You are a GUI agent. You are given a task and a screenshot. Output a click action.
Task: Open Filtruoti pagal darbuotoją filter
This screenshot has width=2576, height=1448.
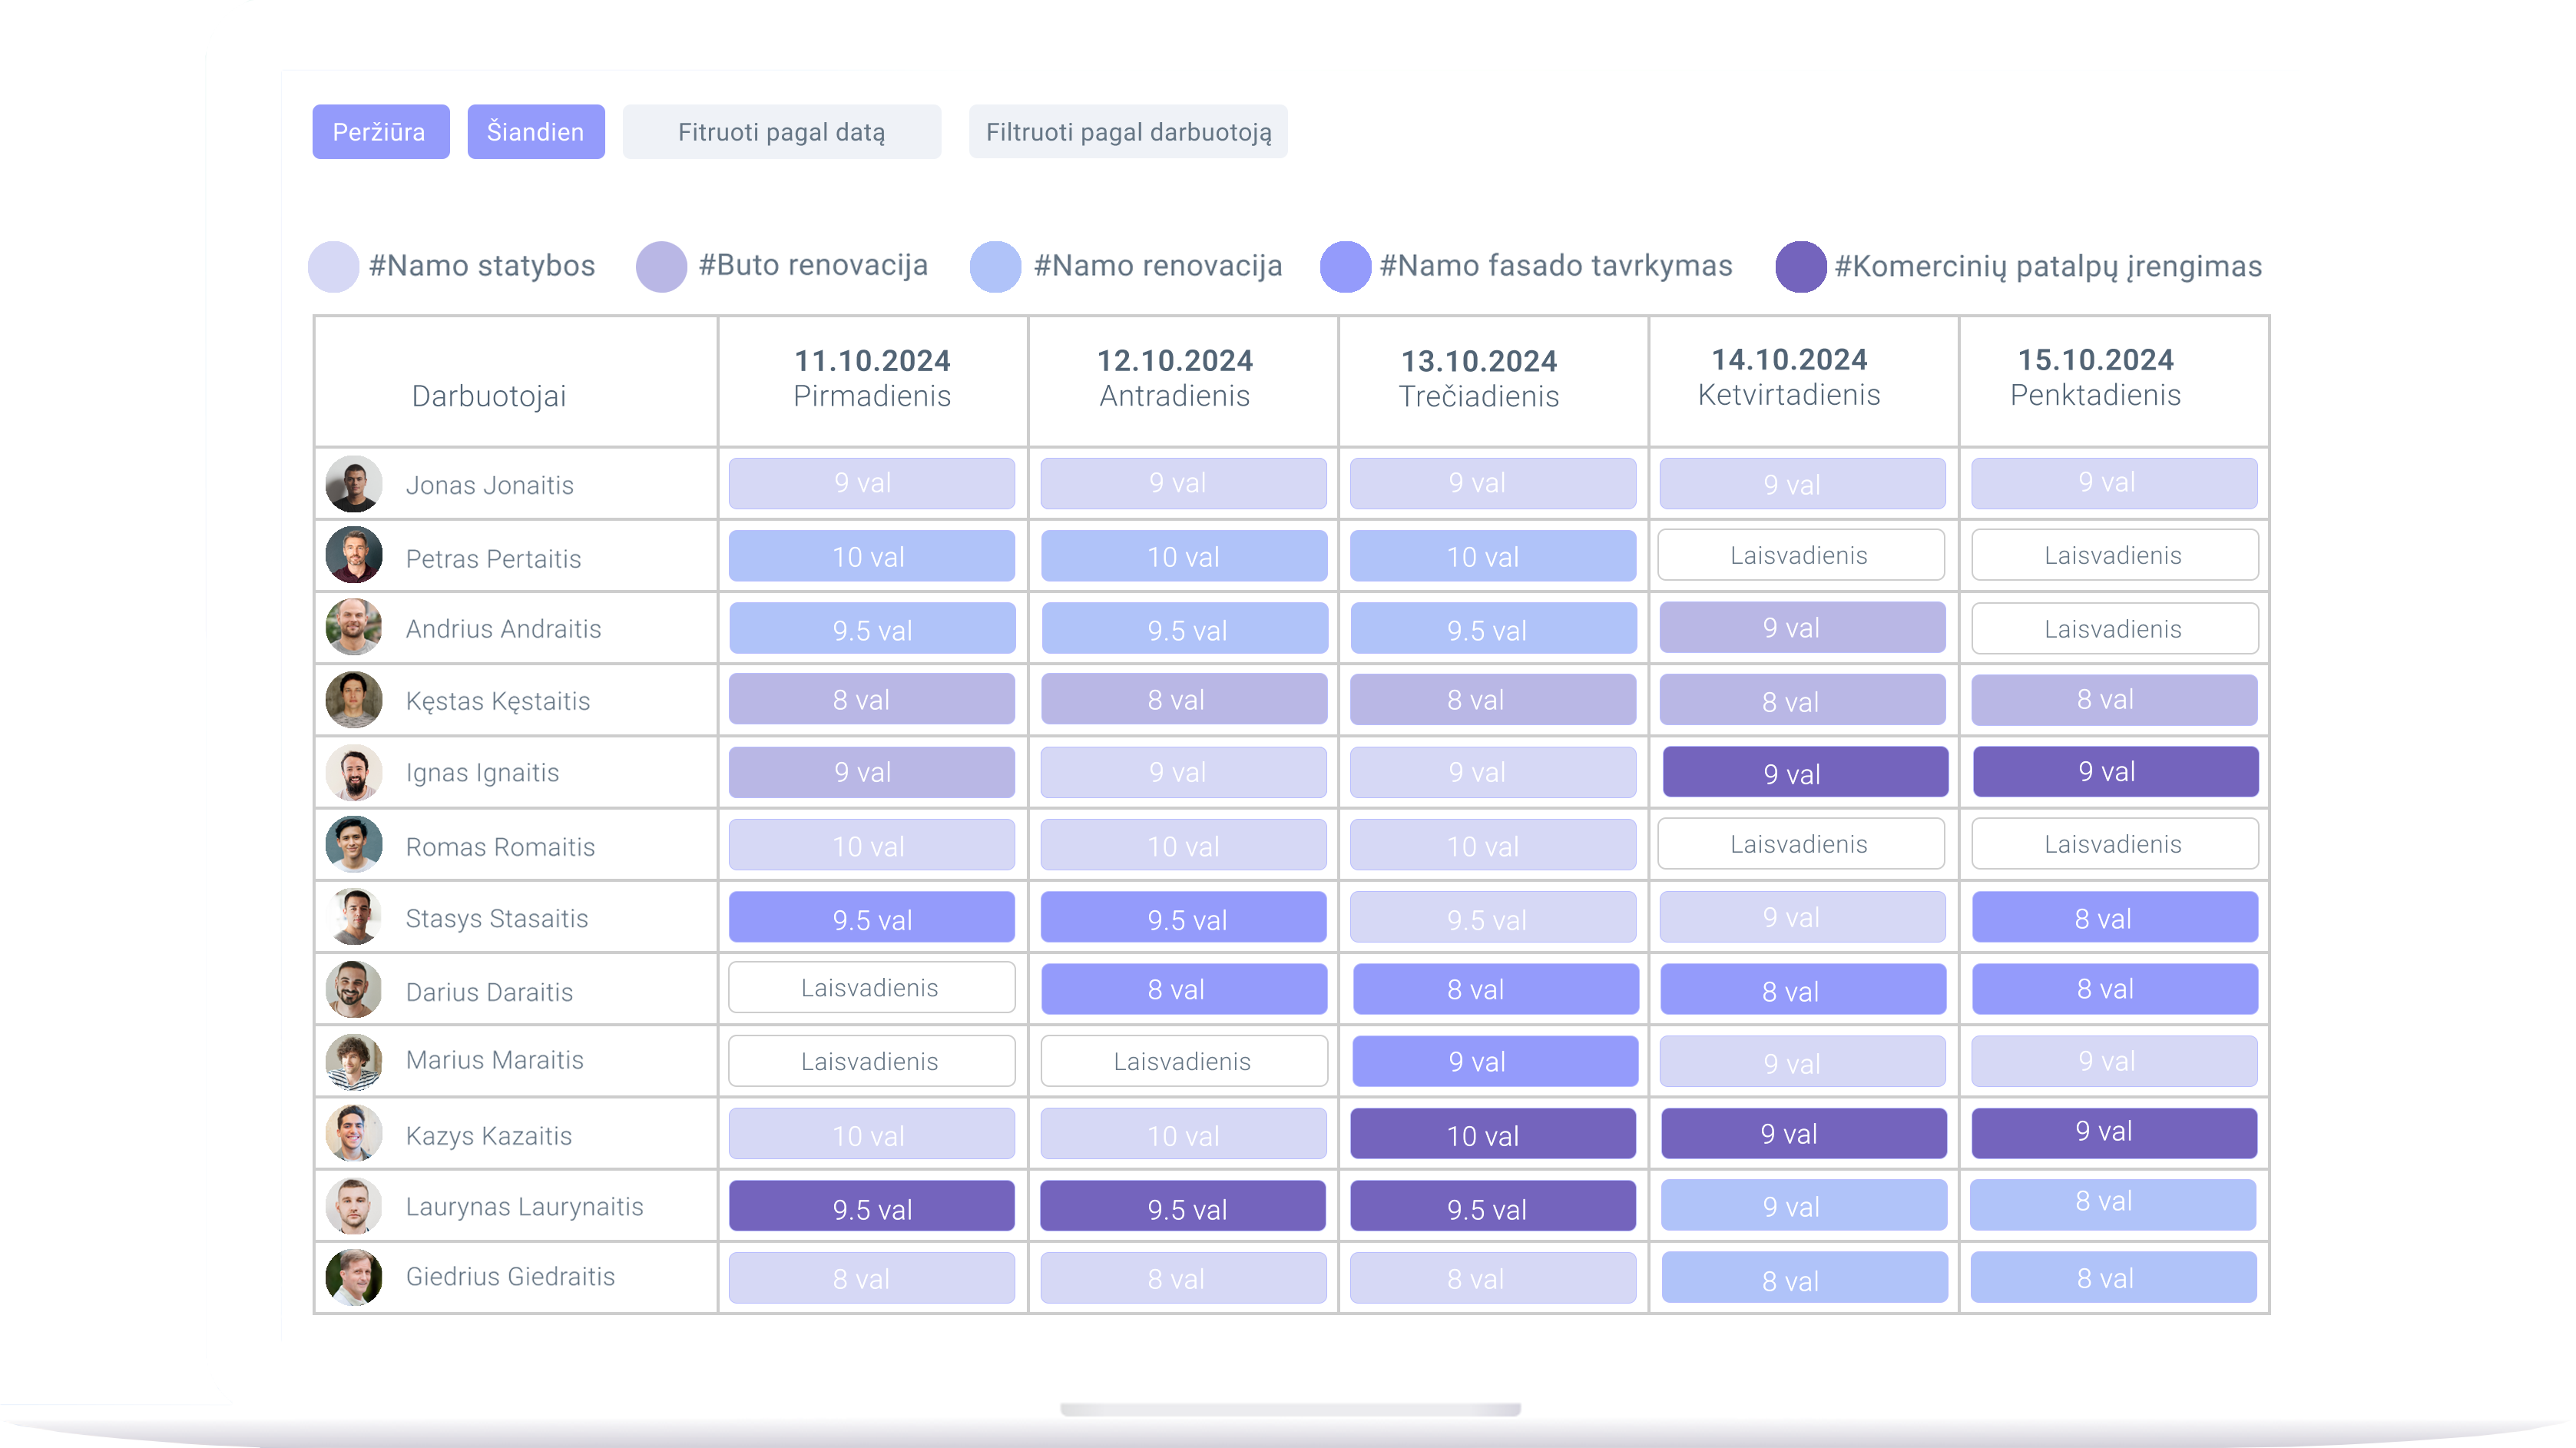[1128, 132]
